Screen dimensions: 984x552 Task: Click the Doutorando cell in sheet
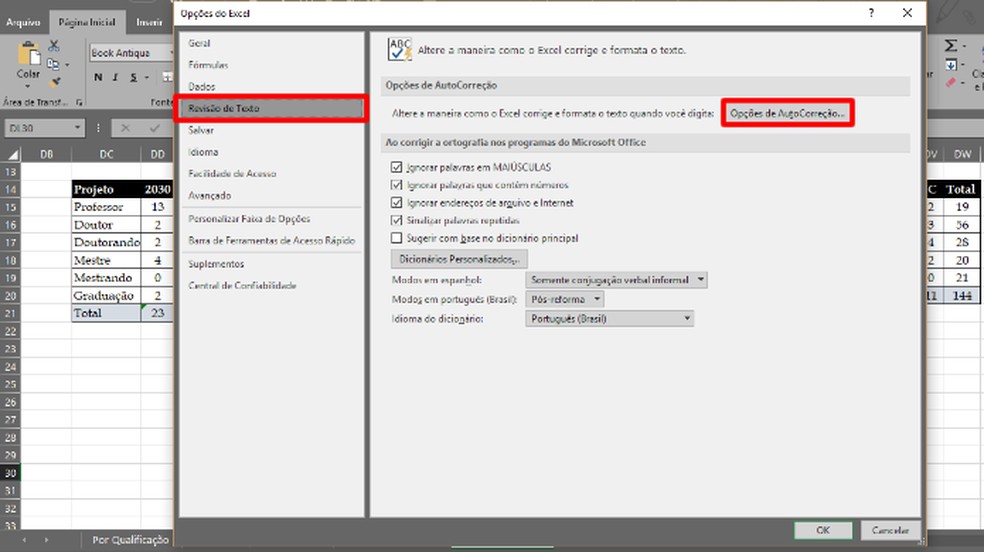106,242
